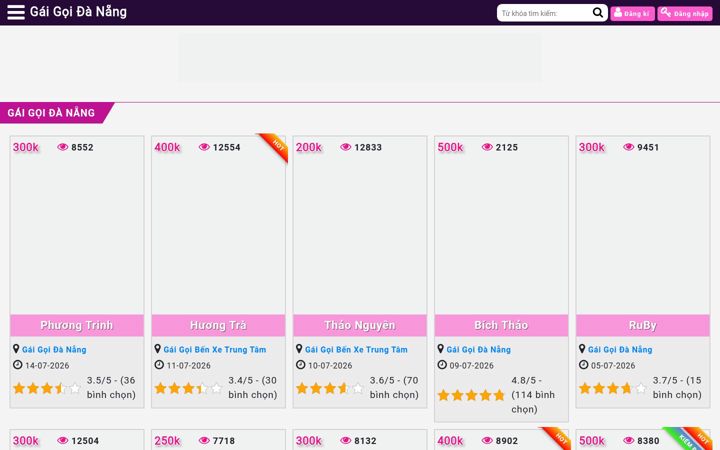The width and height of the screenshot is (720, 450).
Task: Click the eye views icon showing 8552
Action: (62, 147)
